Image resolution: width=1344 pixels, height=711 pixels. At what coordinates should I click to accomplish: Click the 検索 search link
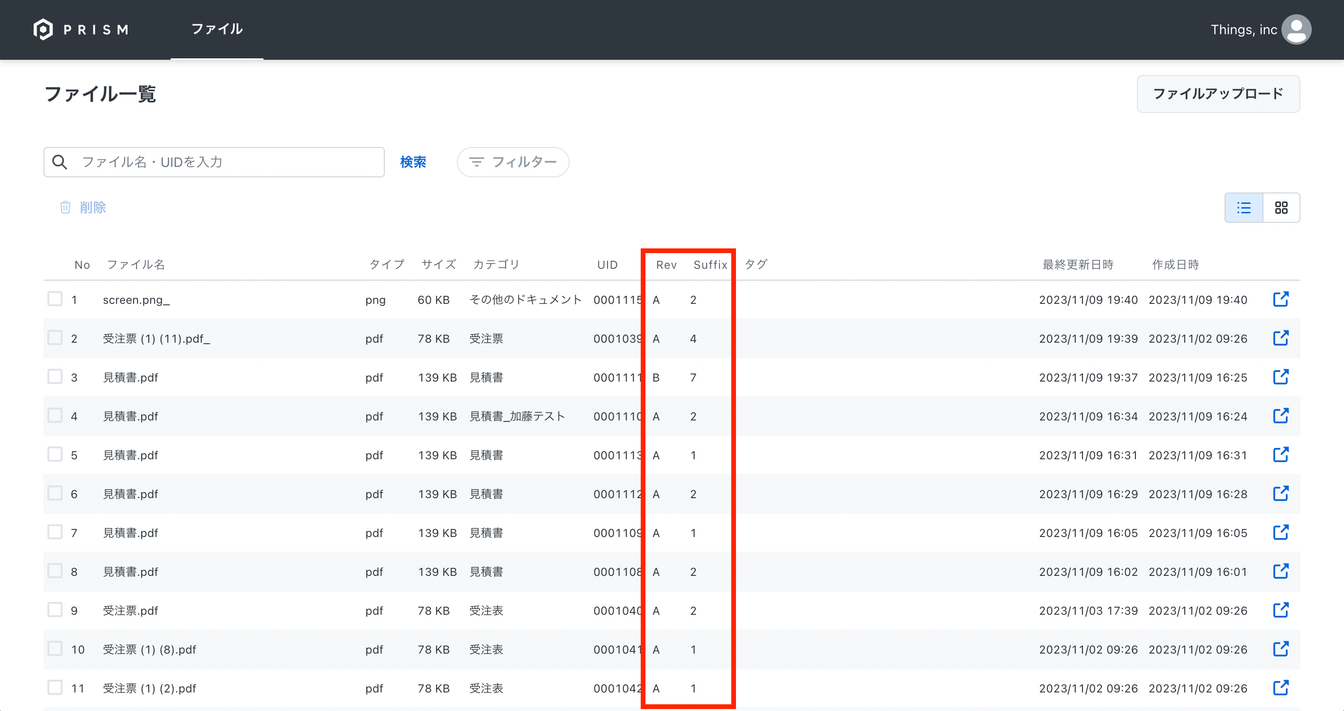coord(413,162)
